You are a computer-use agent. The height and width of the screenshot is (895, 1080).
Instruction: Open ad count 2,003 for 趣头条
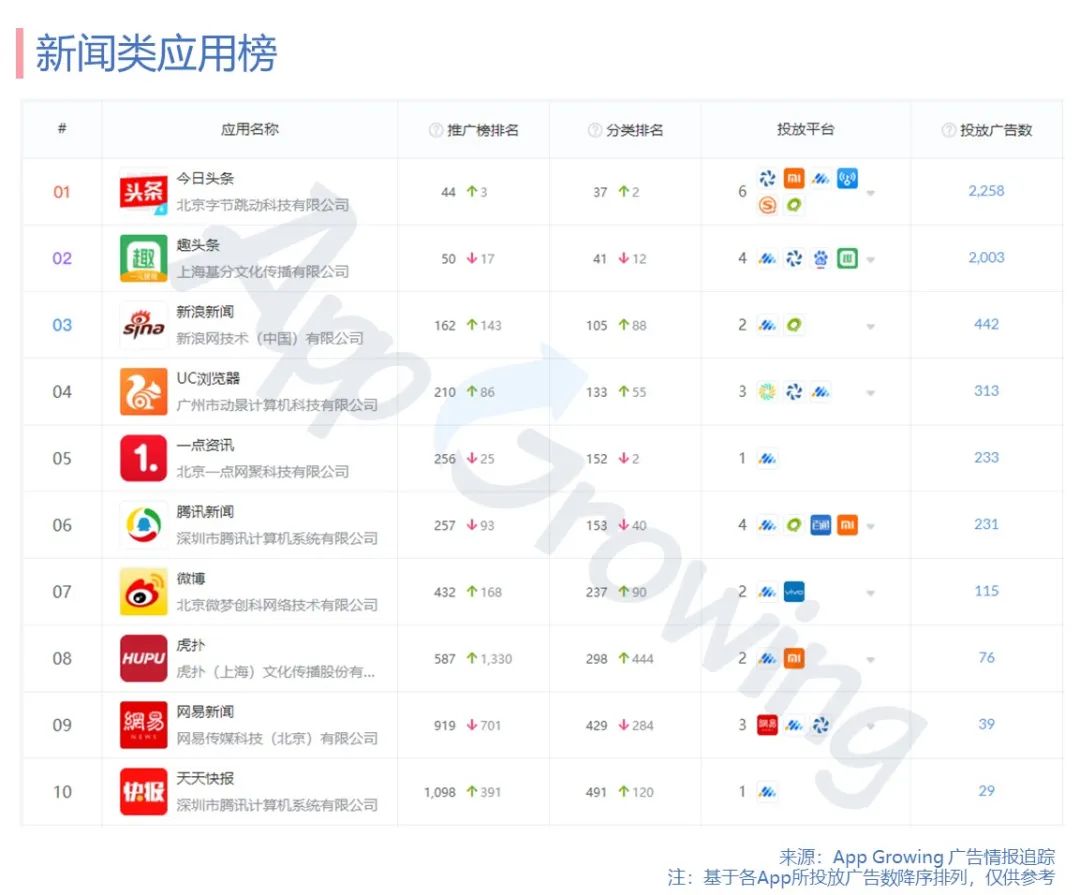click(986, 258)
